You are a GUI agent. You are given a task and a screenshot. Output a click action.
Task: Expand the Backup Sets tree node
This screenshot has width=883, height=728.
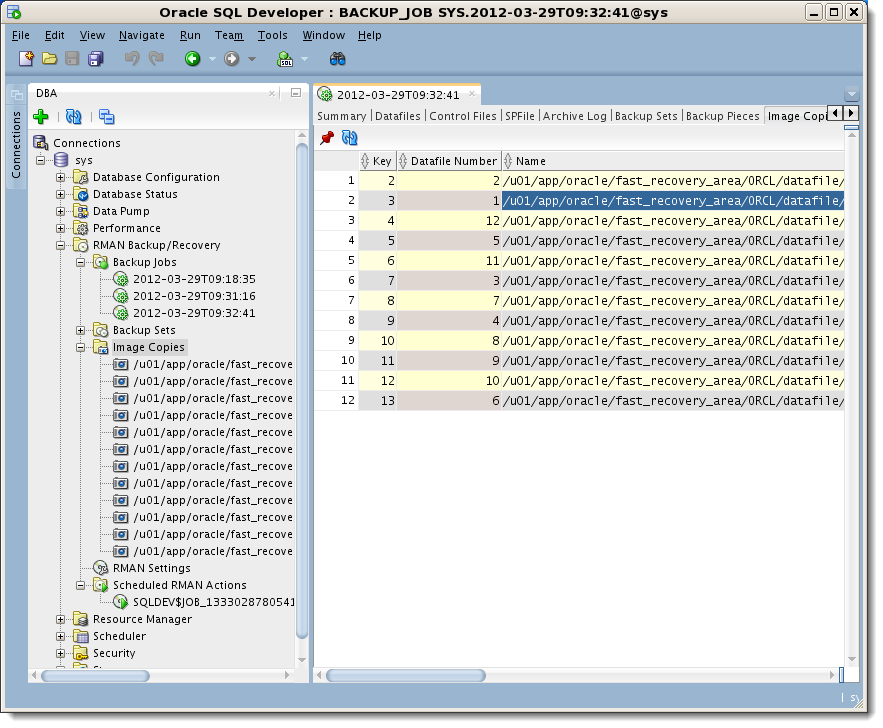(81, 330)
